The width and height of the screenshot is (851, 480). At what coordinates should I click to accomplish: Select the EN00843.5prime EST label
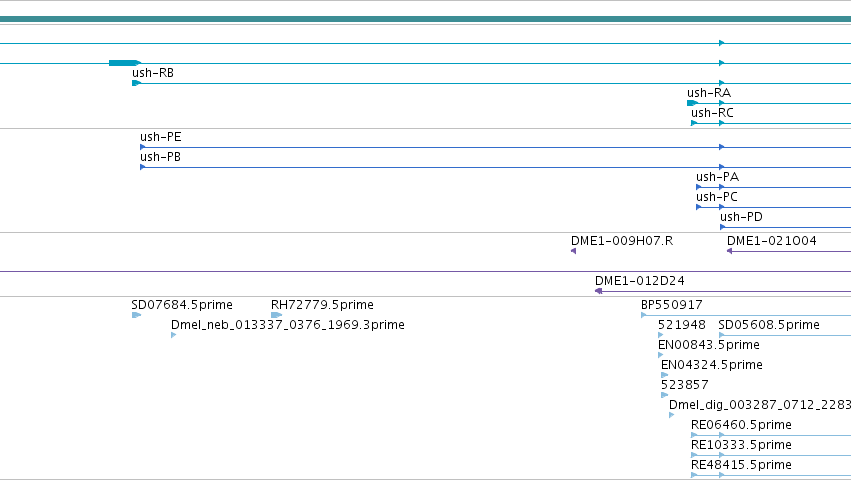709,345
